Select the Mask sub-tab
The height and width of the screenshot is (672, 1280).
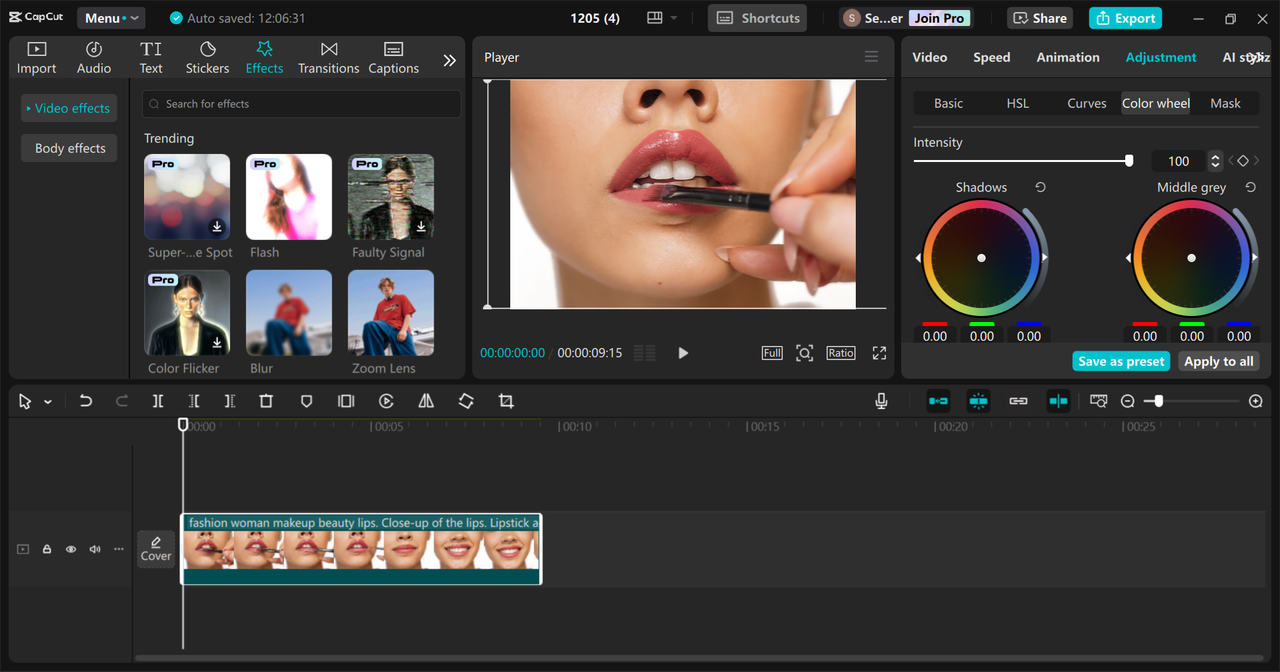point(1225,103)
